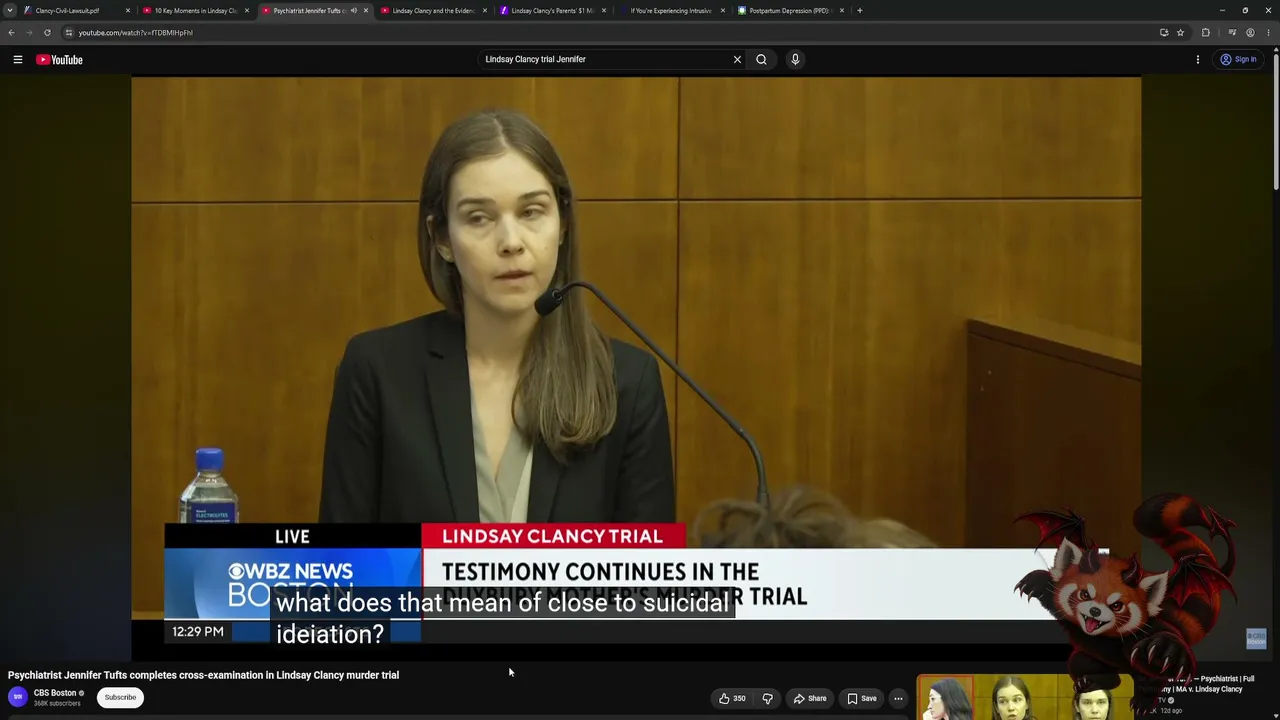The height and width of the screenshot is (720, 1280).
Task: Dislike the video with thumbs down
Action: [x=767, y=698]
